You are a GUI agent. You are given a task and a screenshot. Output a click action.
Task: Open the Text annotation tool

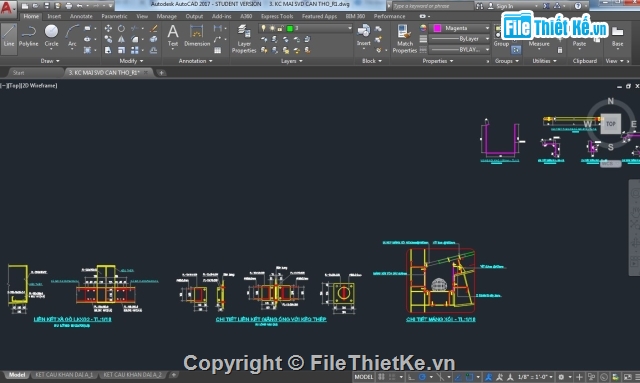point(173,36)
